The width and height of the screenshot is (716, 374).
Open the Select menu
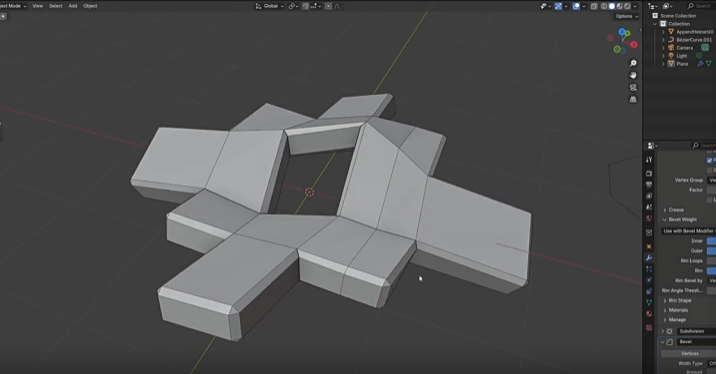56,6
